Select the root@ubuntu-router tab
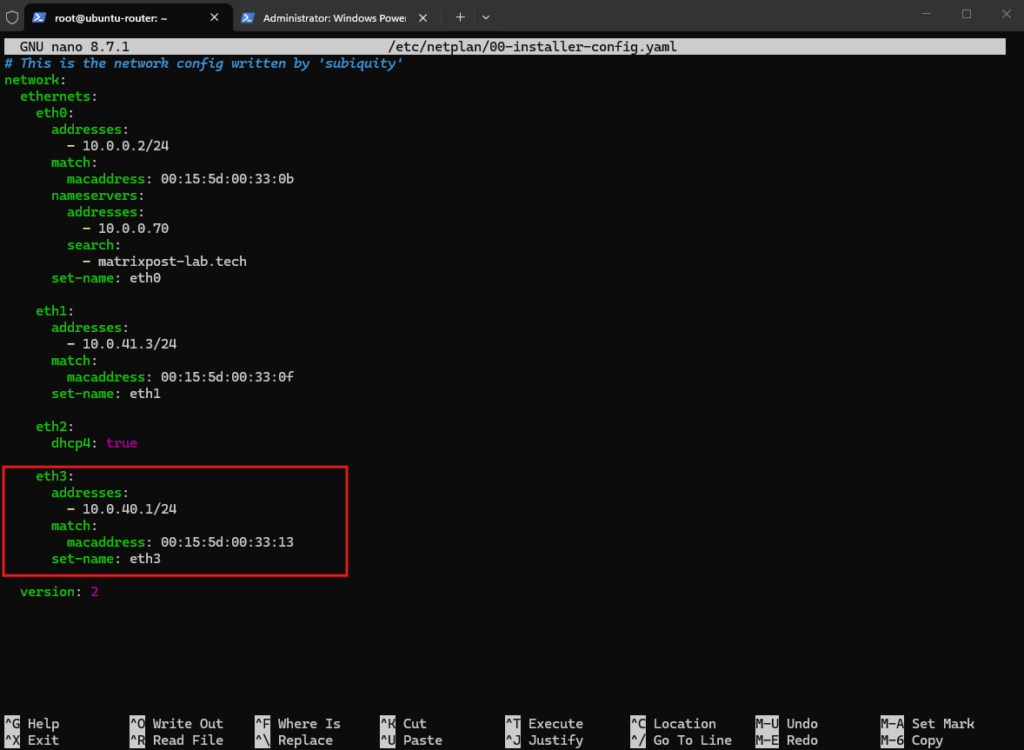This screenshot has height=750, width=1024. coord(111,18)
